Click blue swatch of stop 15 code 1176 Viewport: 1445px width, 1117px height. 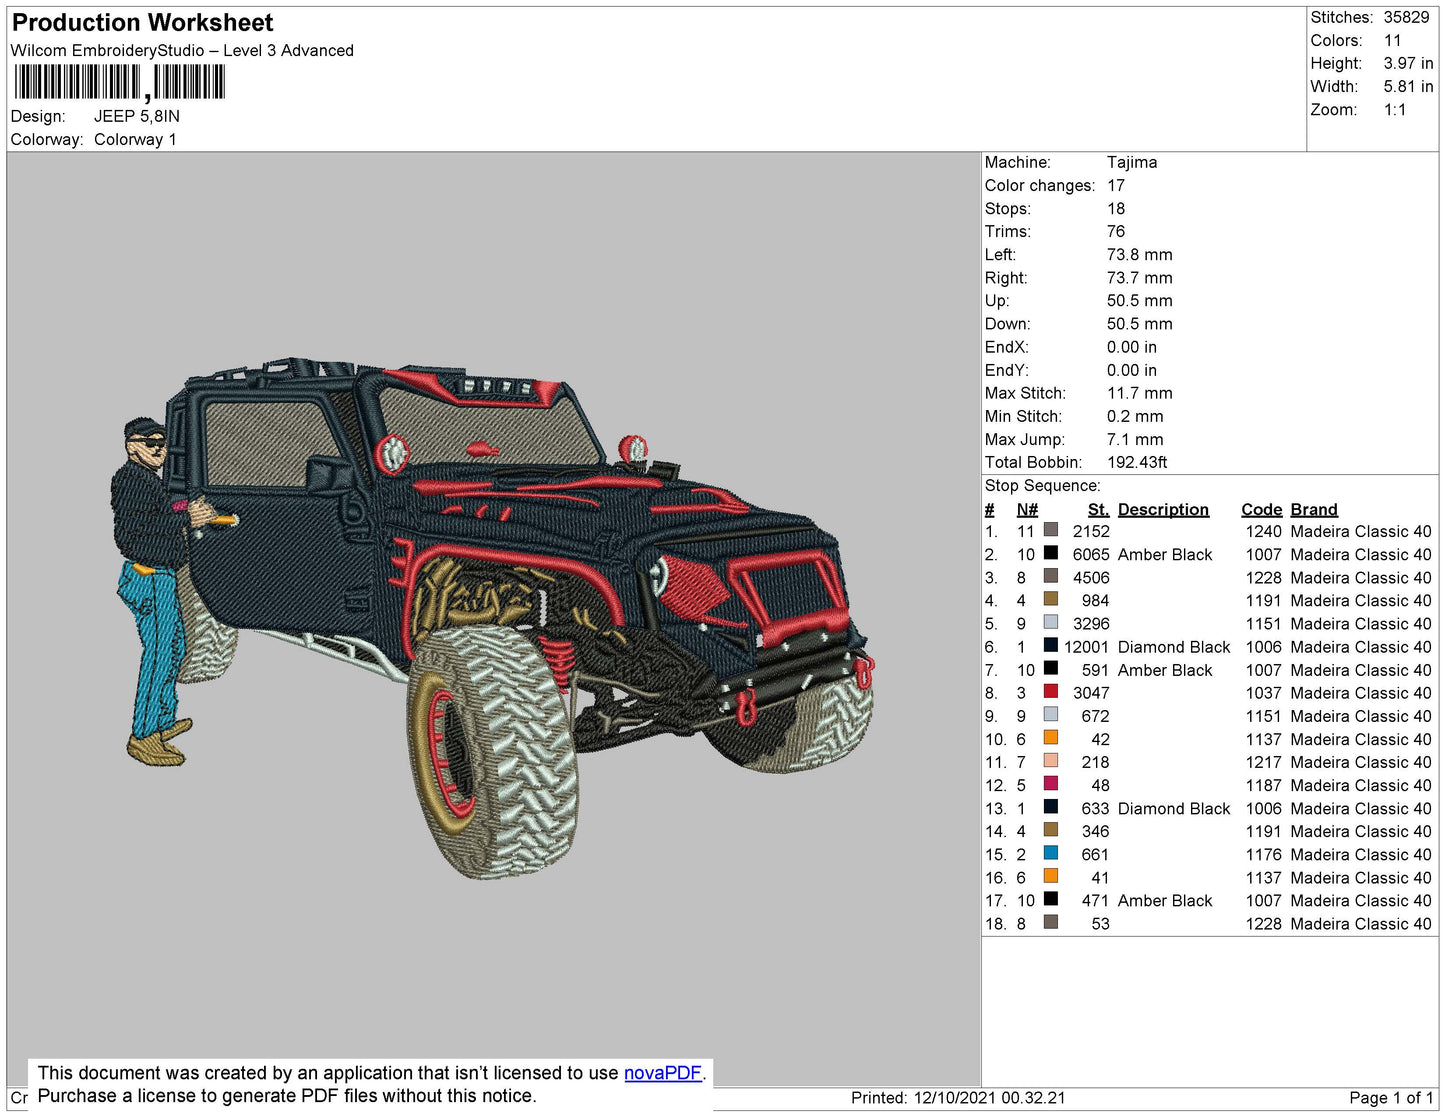(x=1051, y=853)
